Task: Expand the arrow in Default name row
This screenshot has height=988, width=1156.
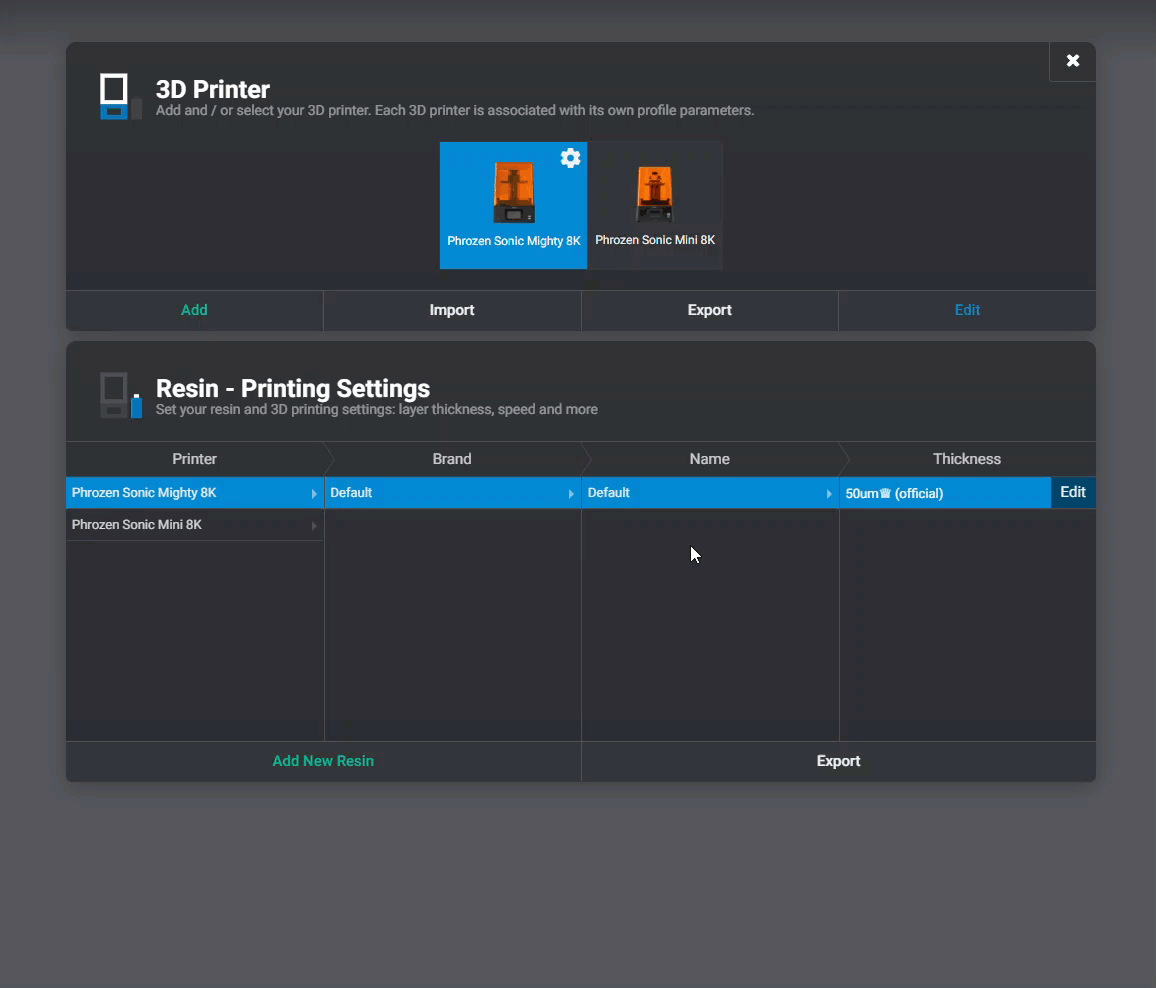Action: pyautogui.click(x=829, y=494)
